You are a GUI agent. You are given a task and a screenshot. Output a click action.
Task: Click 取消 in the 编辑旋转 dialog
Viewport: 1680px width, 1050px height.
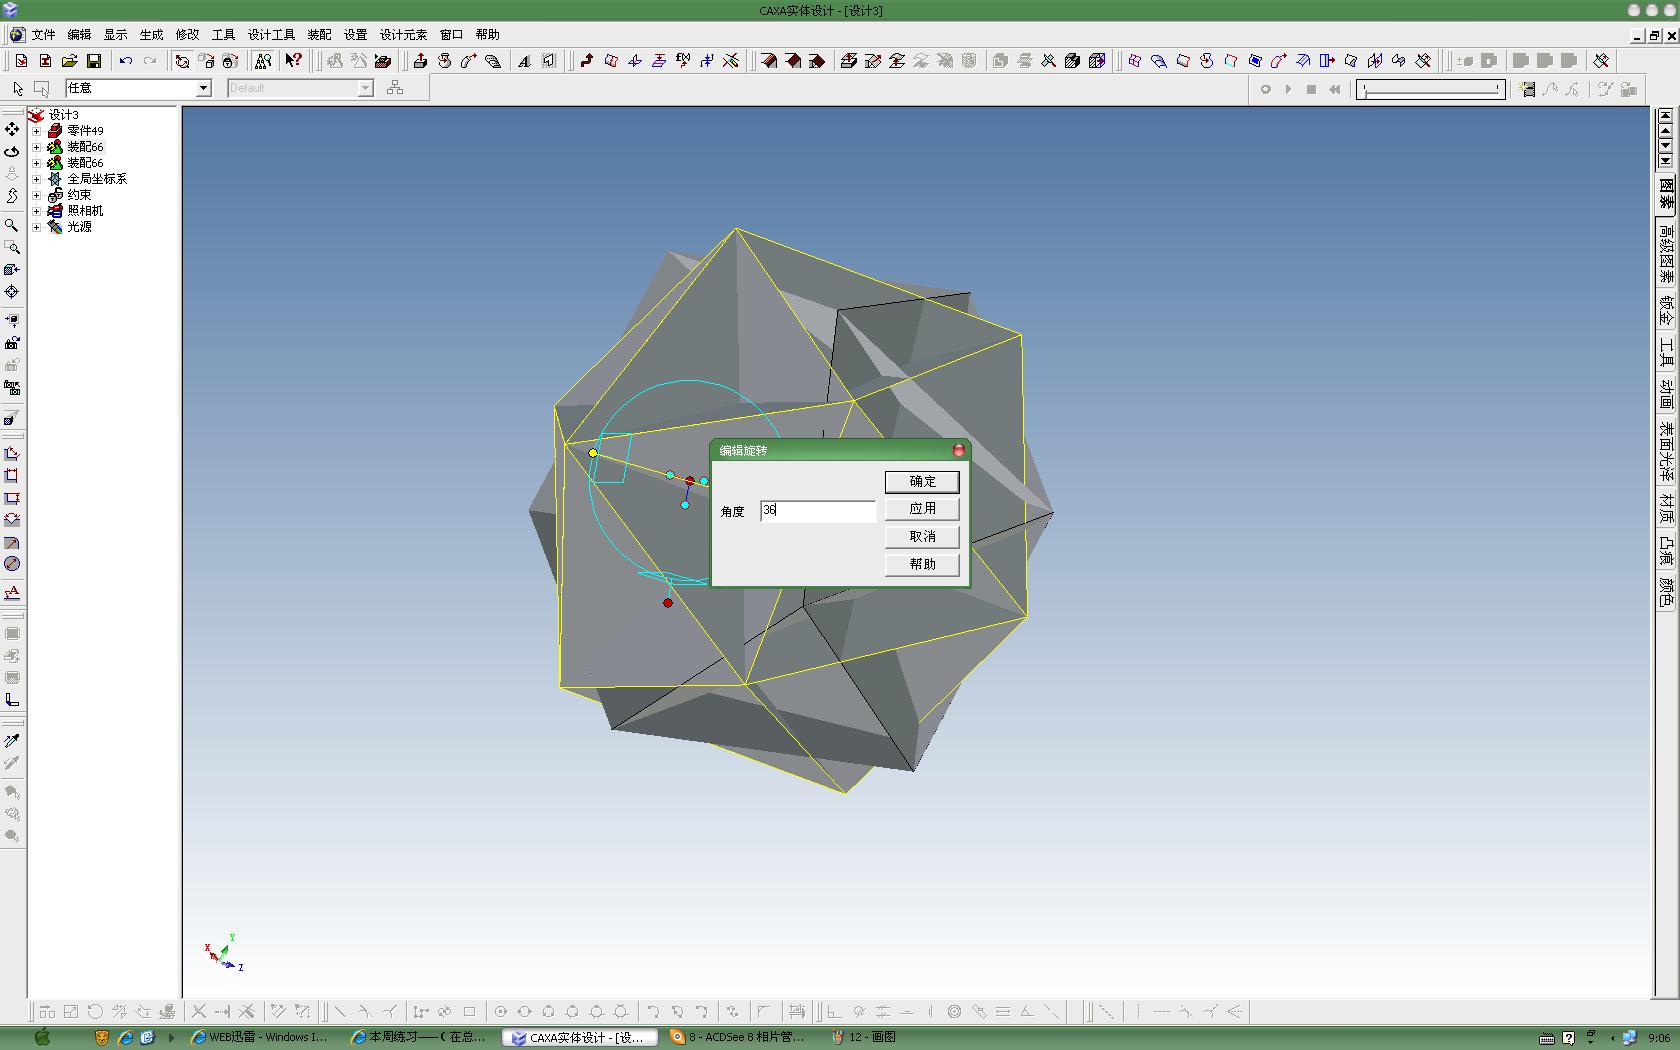pos(922,537)
